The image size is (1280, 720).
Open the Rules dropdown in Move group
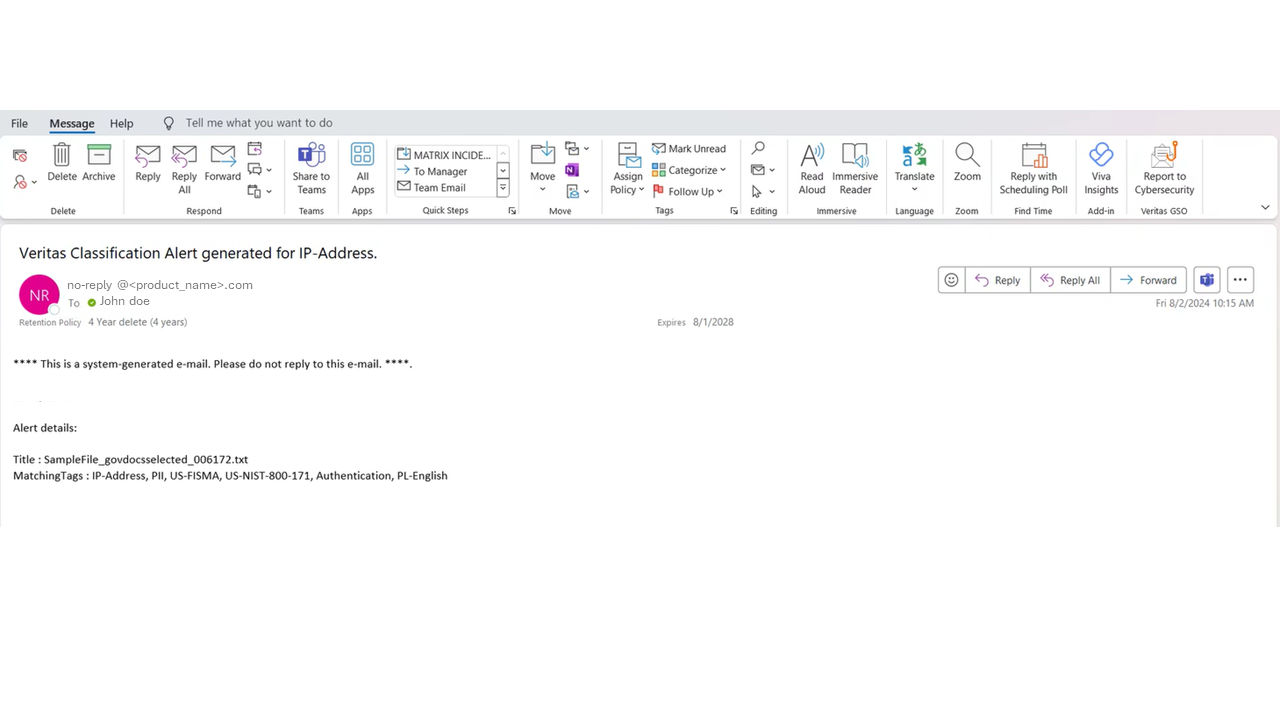pyautogui.click(x=577, y=149)
